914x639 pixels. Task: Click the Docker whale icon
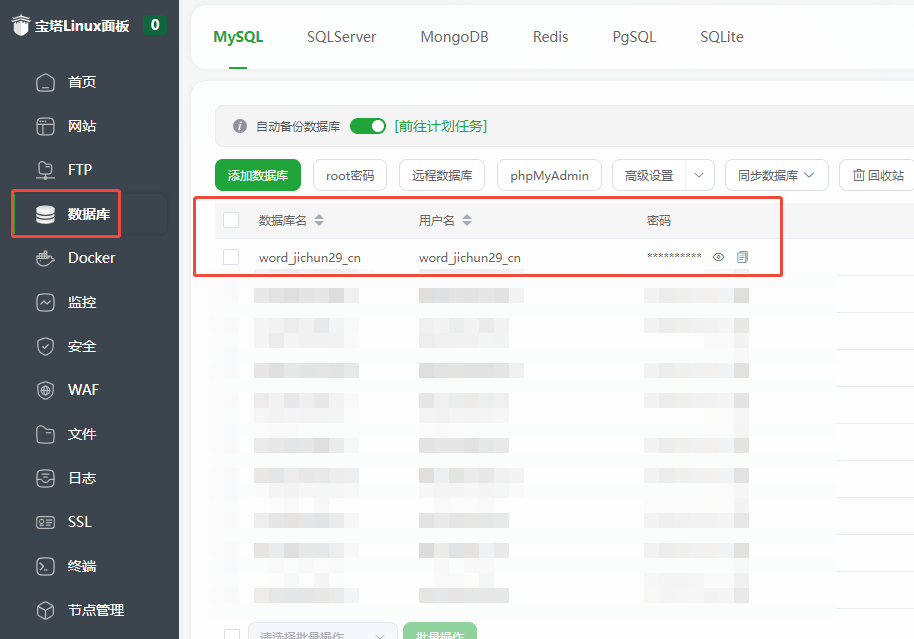click(x=45, y=258)
